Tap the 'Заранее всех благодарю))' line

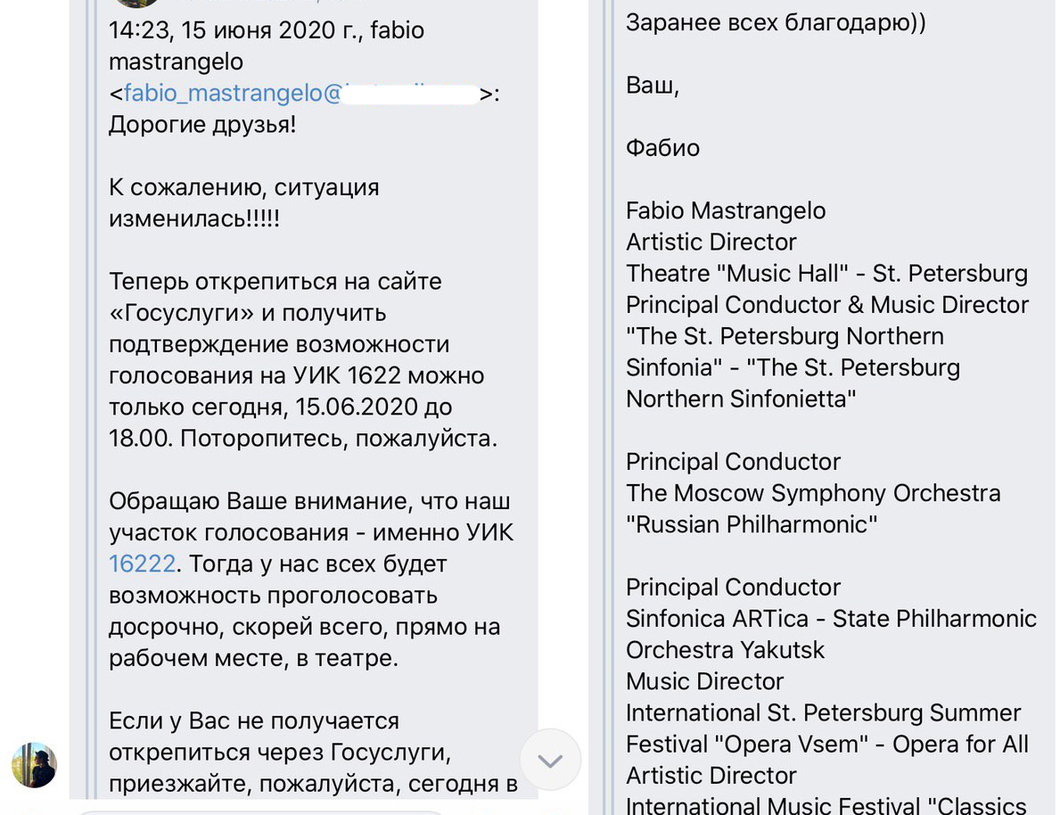(x=775, y=22)
